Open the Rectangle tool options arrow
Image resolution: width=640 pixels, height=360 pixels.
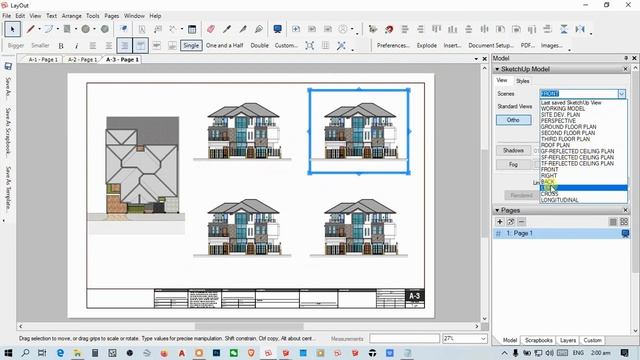[x=76, y=29]
